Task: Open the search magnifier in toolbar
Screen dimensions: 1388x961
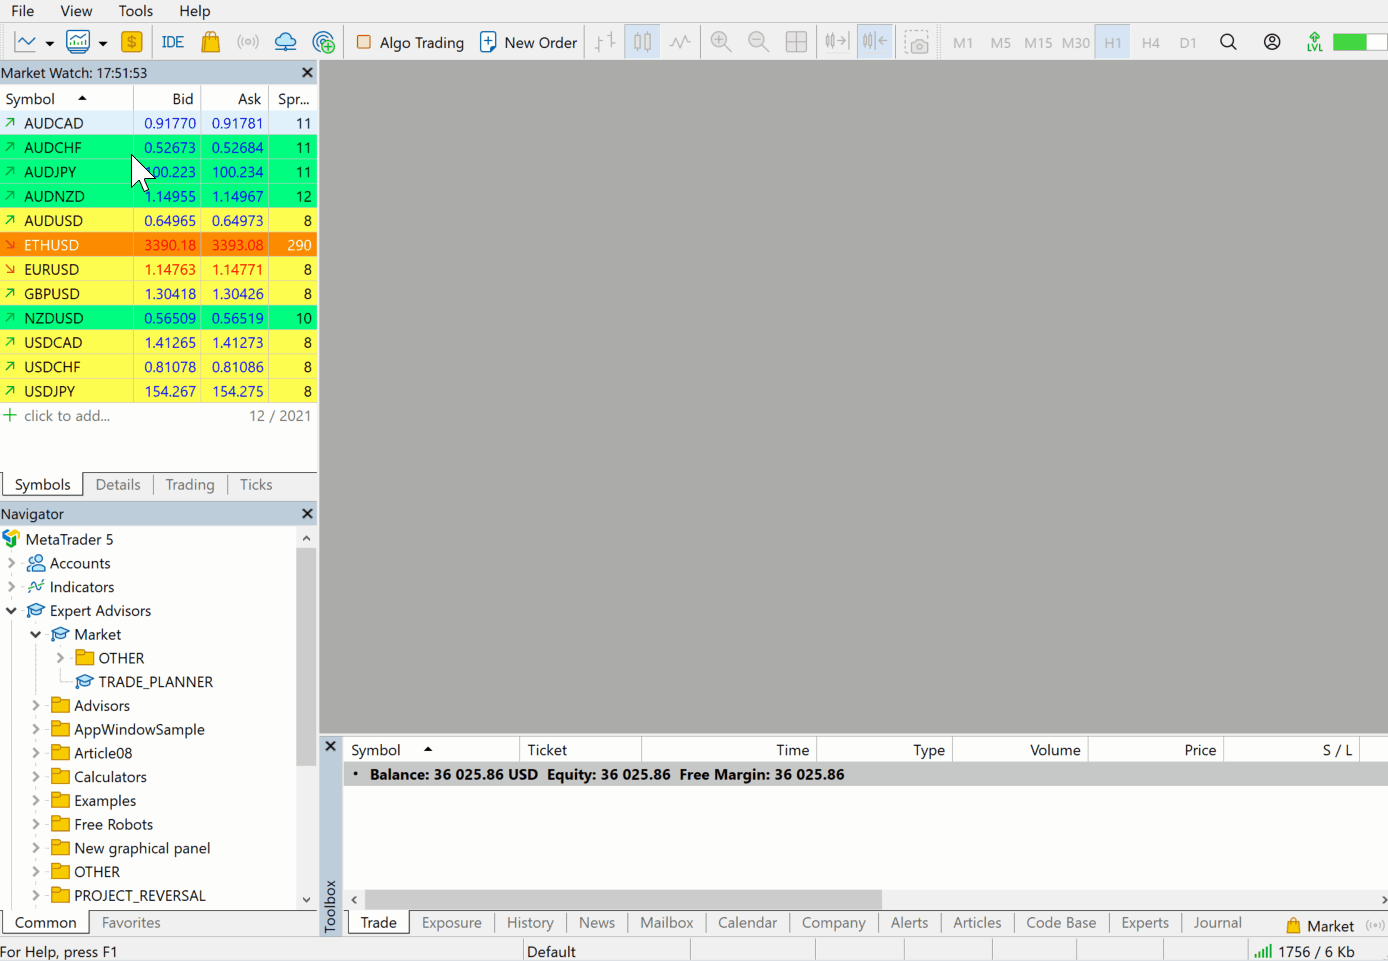Action: (x=1228, y=42)
